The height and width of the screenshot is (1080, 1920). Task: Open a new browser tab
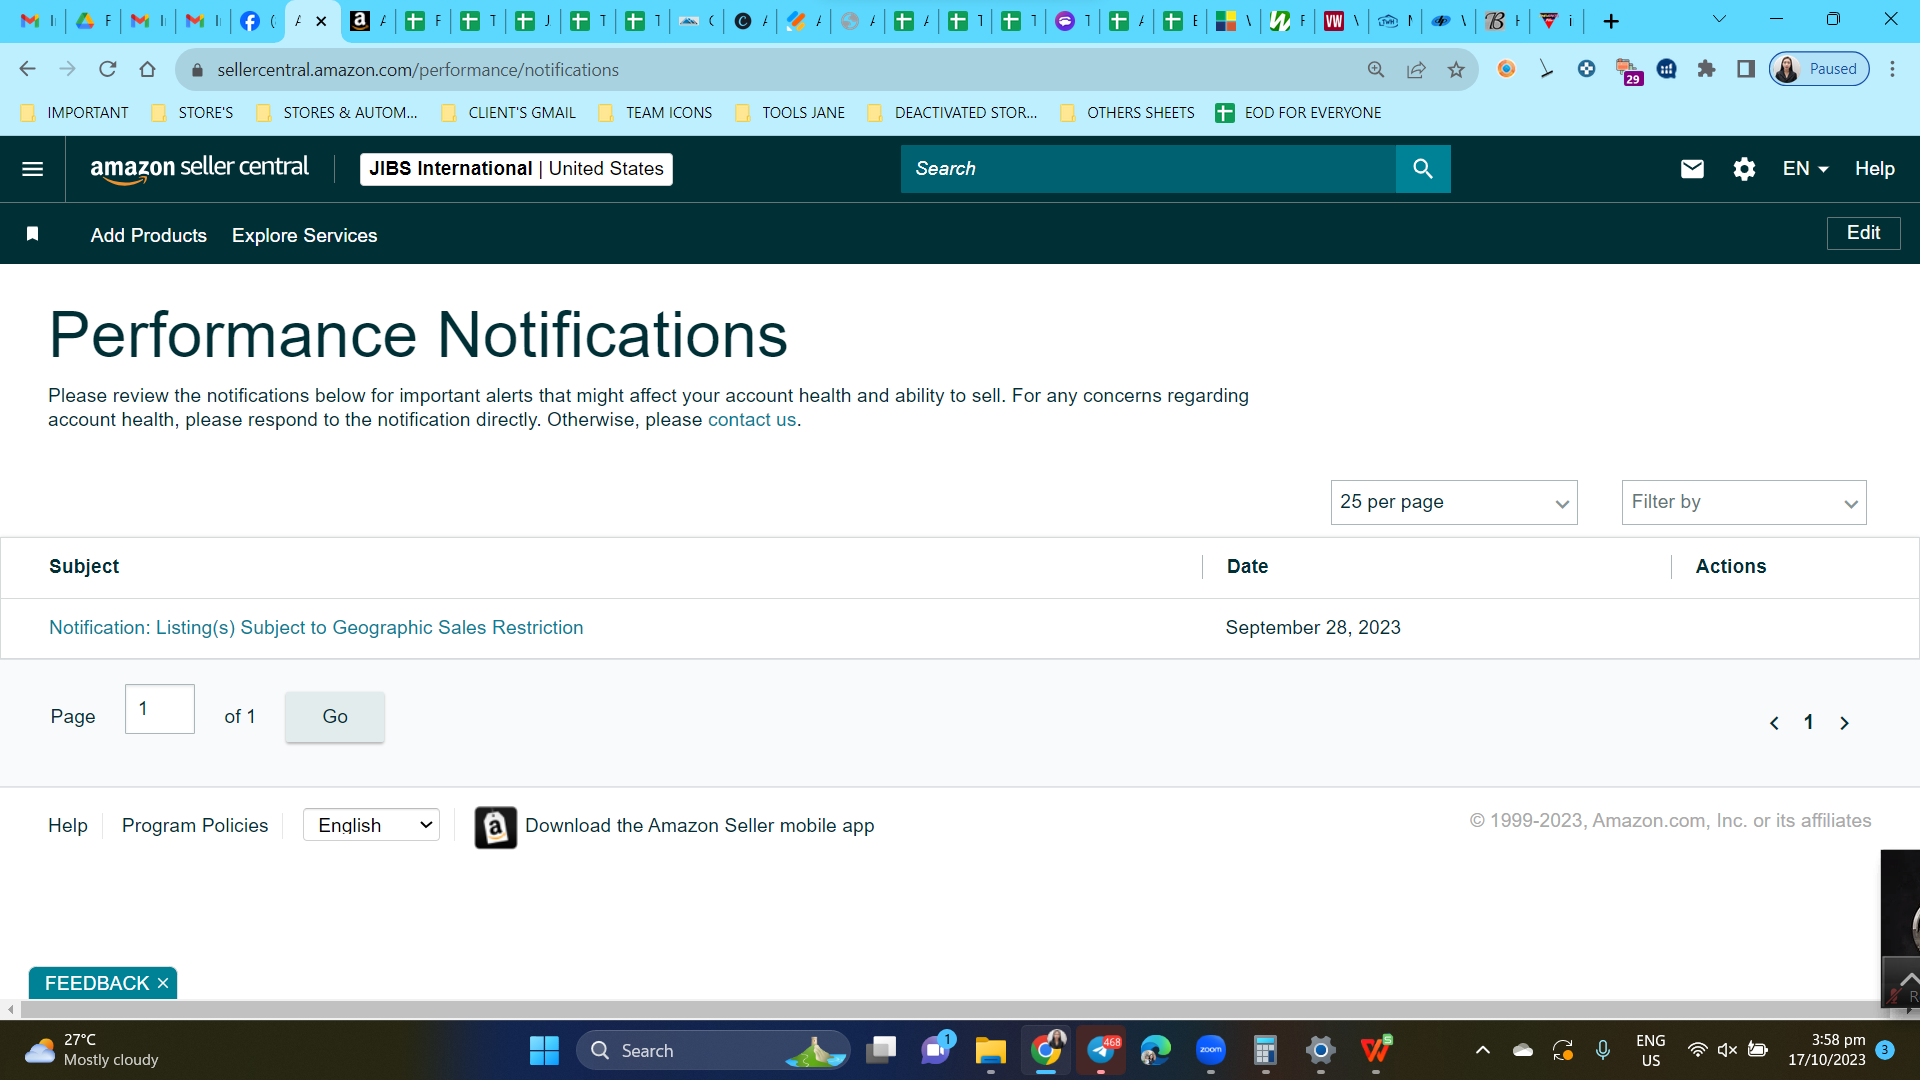click(1611, 21)
